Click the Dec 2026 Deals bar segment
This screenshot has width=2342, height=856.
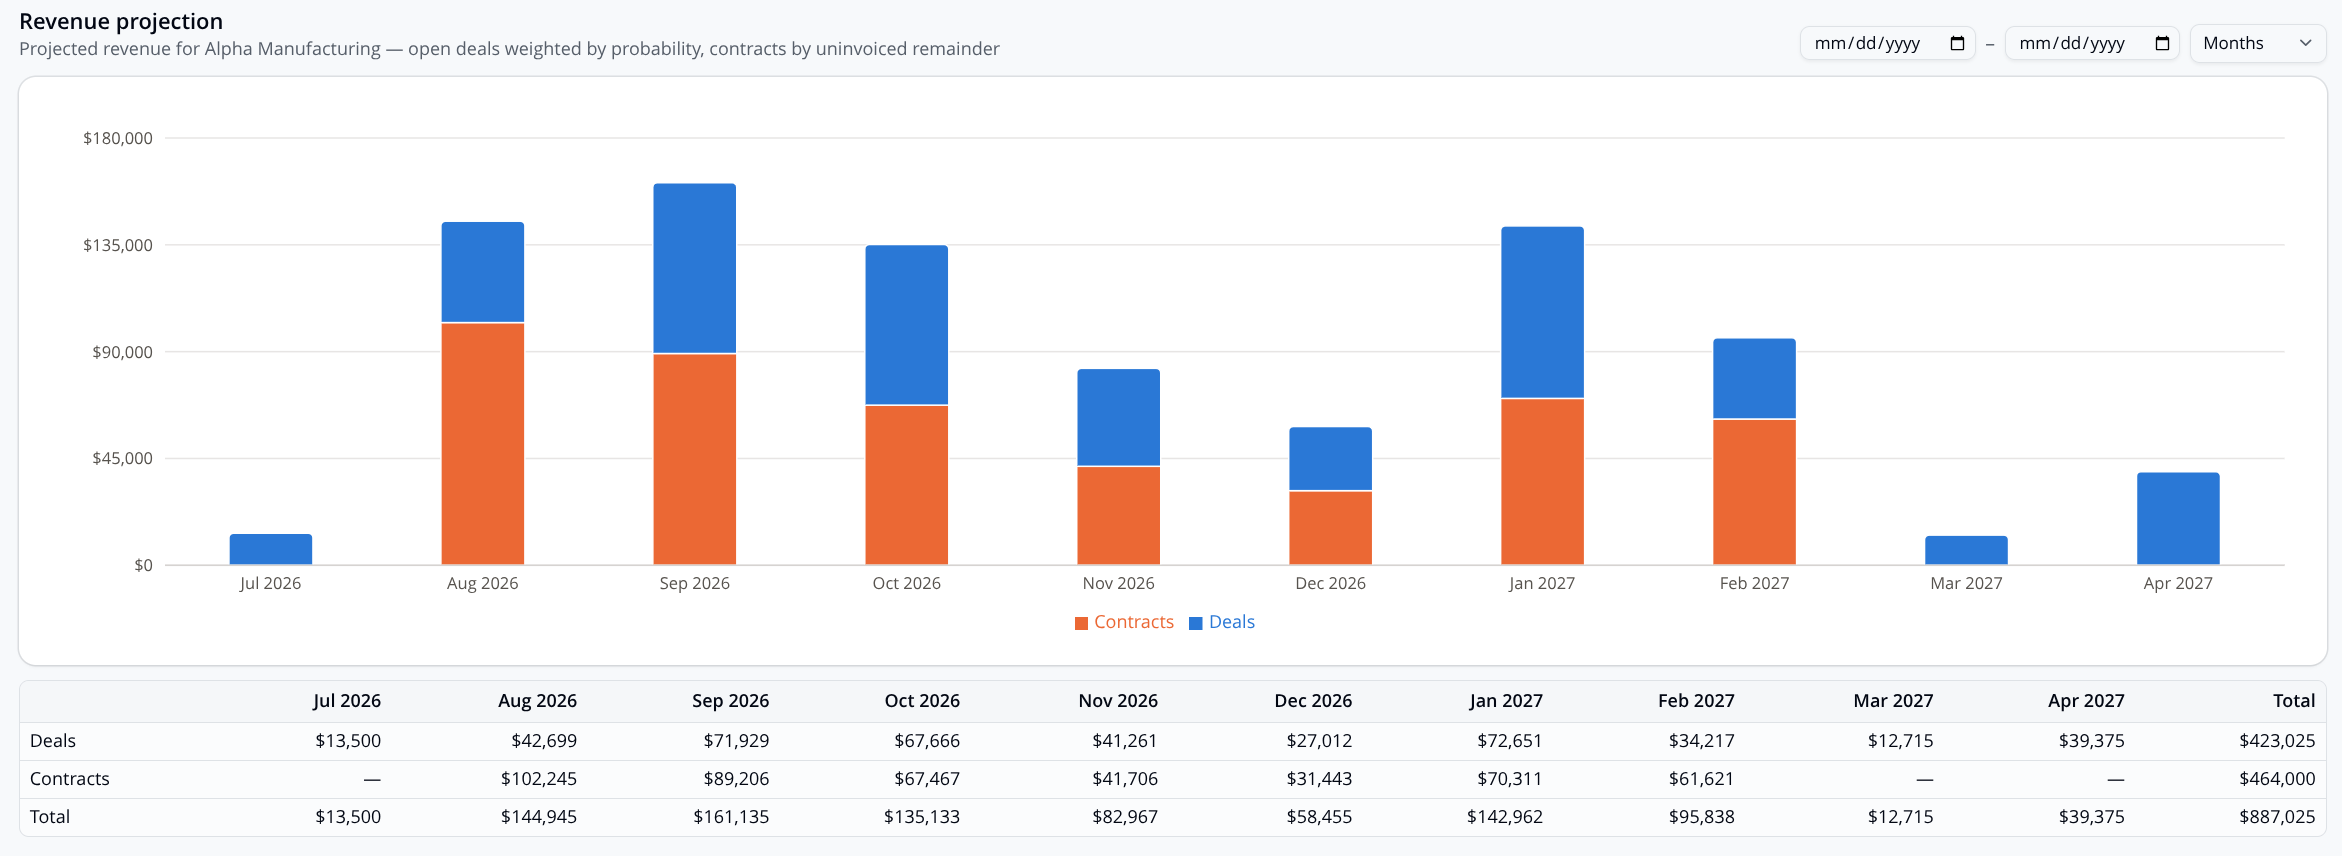1331,458
